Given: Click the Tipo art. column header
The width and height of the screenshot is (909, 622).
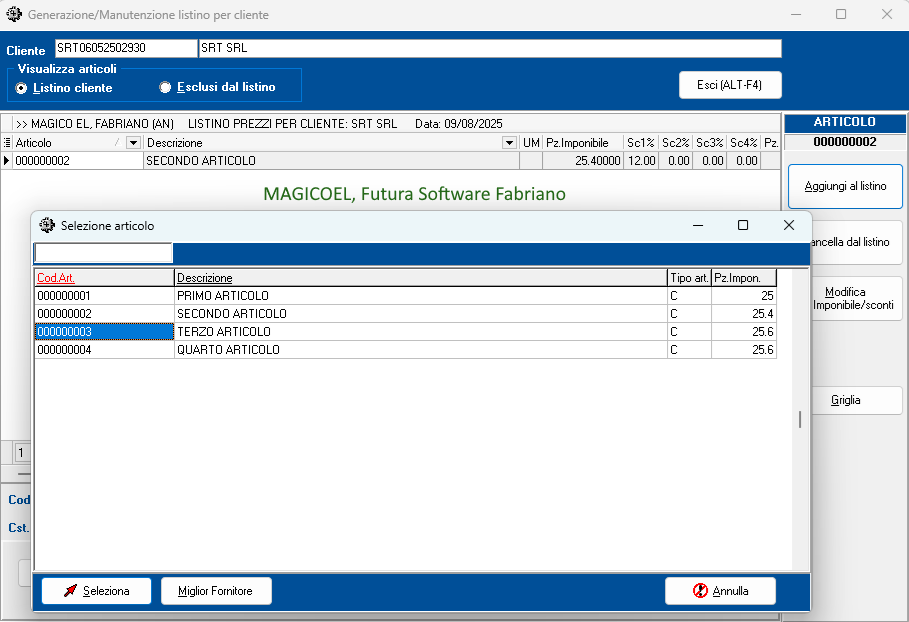Looking at the screenshot, I should point(689,278).
